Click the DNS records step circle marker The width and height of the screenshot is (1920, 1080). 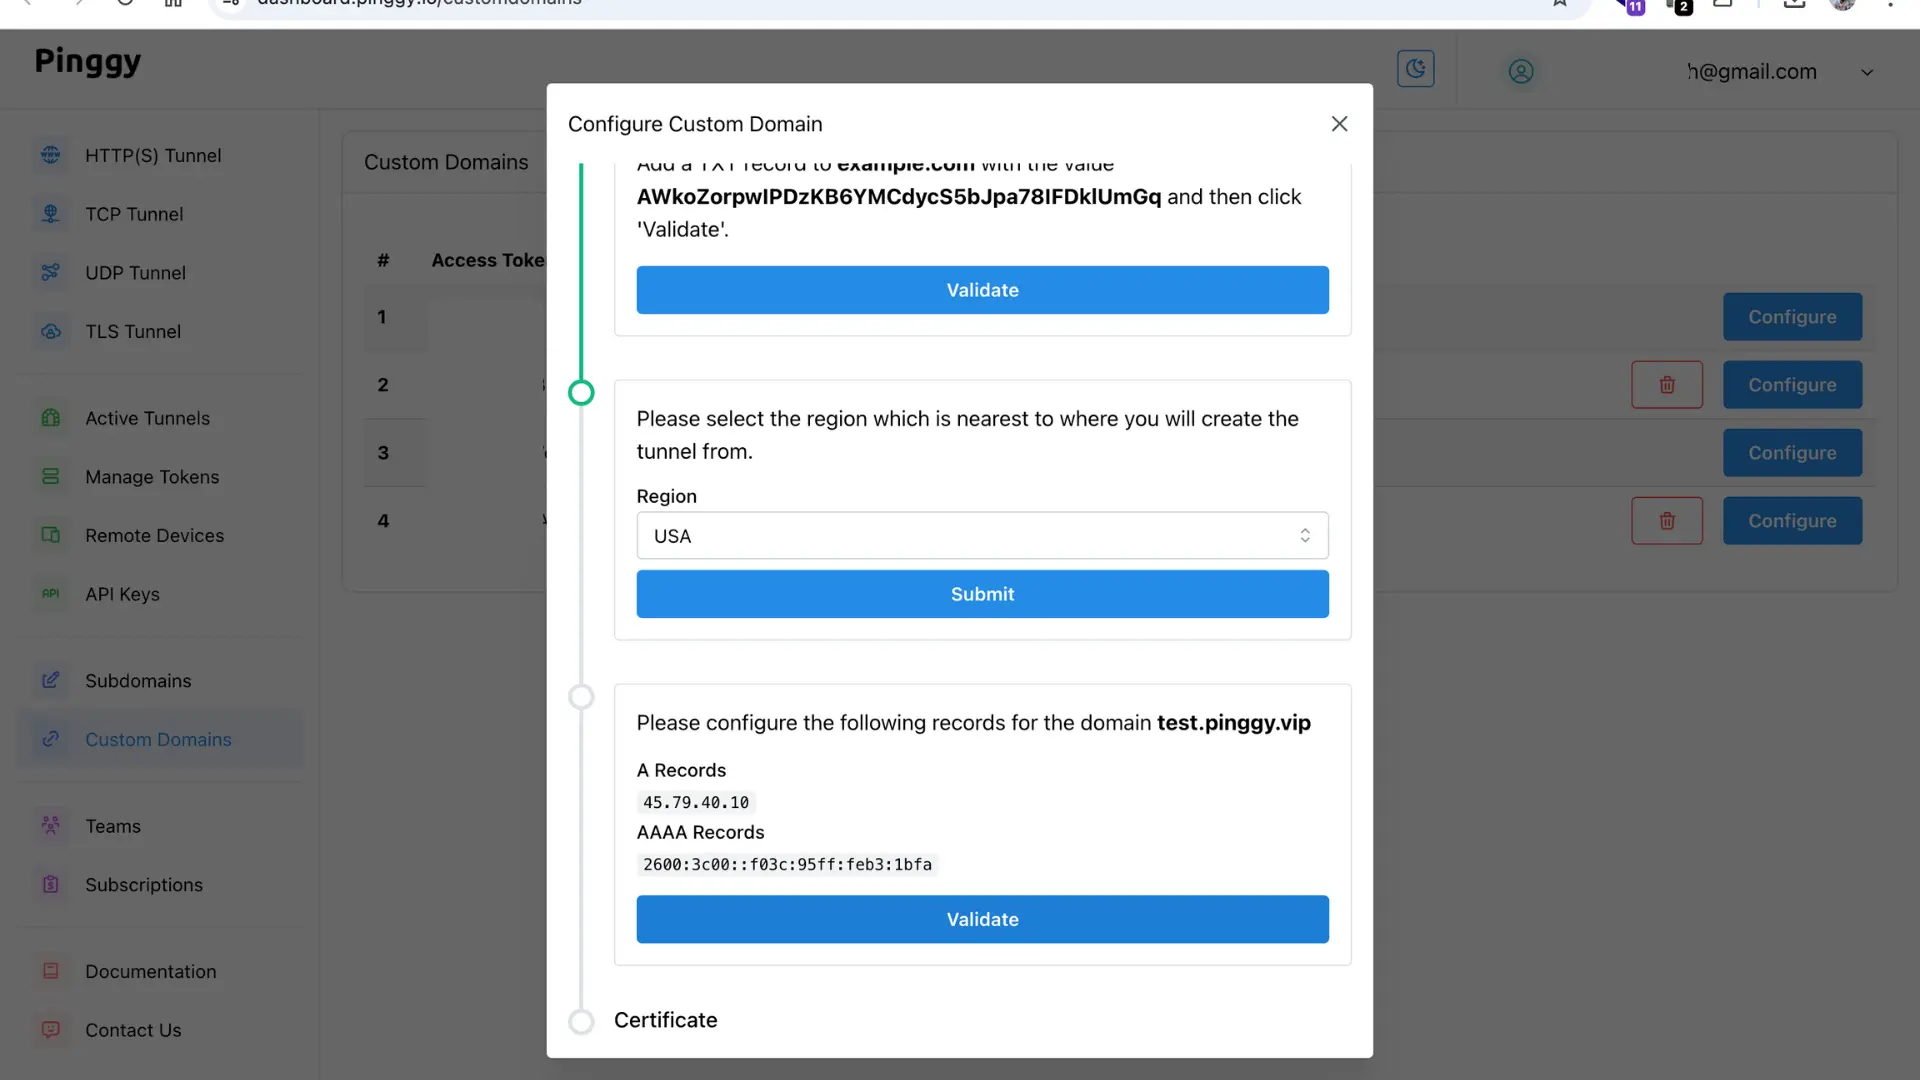point(581,697)
